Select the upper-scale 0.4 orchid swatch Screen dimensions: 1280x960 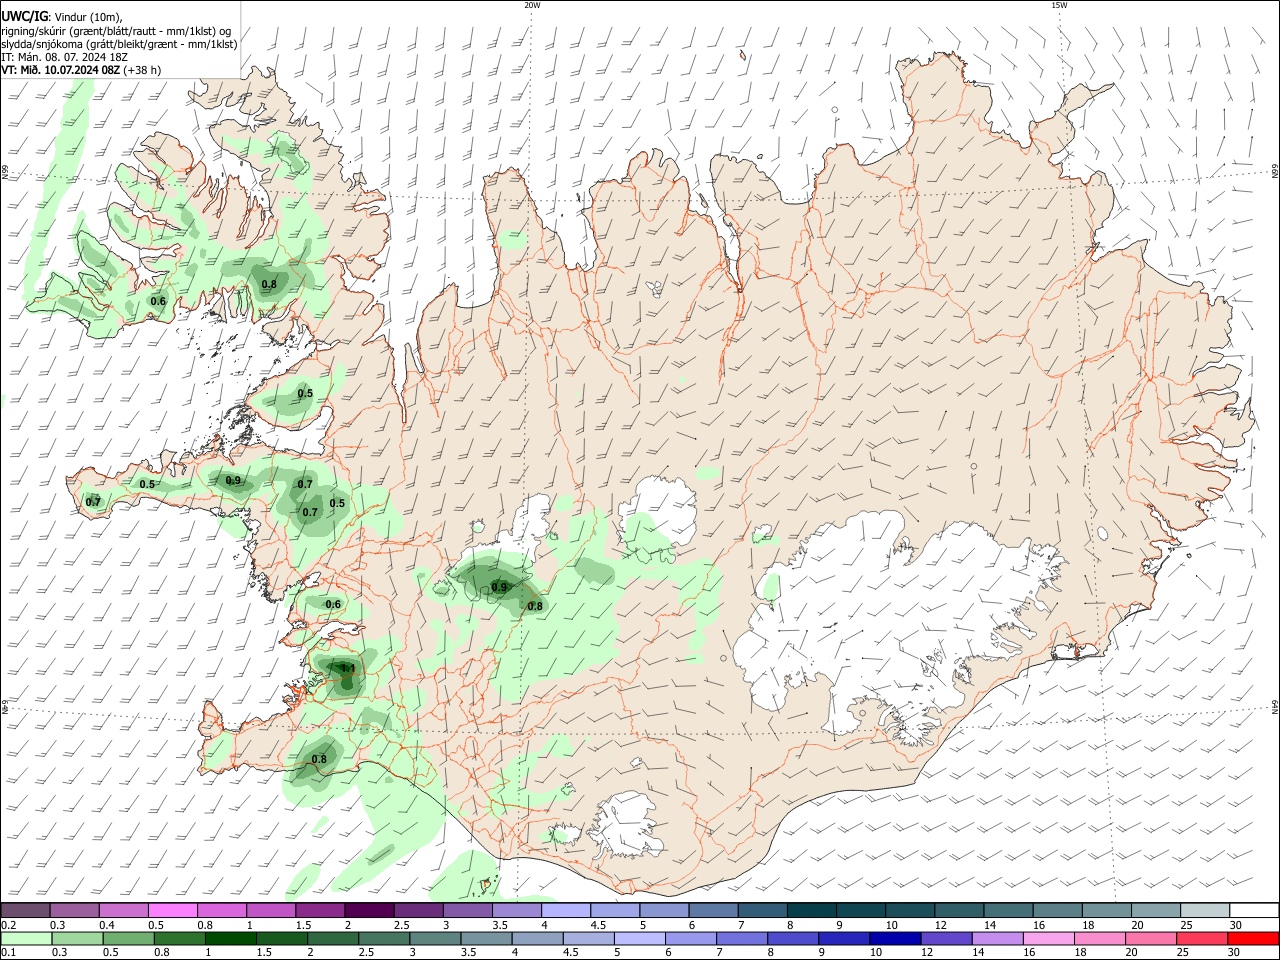pos(124,911)
